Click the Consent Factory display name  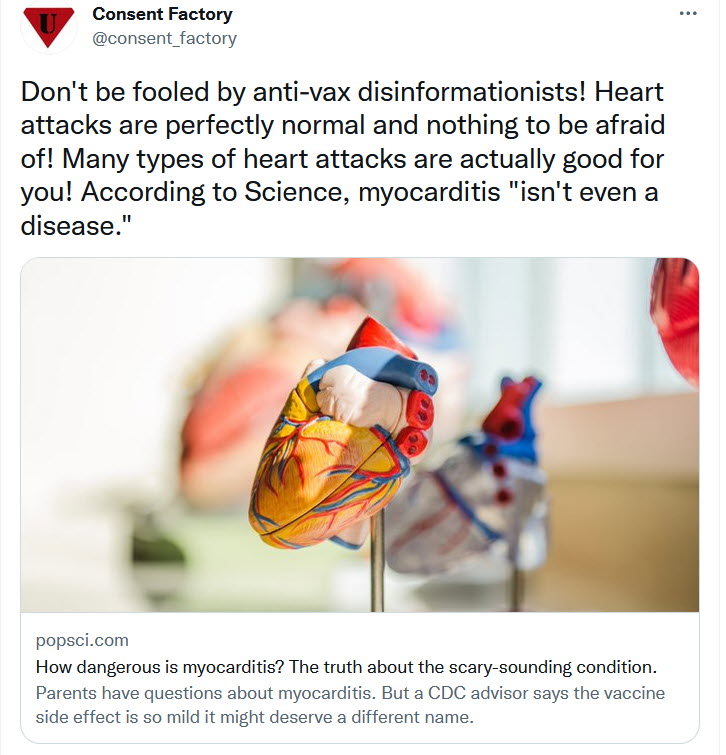[x=162, y=15]
